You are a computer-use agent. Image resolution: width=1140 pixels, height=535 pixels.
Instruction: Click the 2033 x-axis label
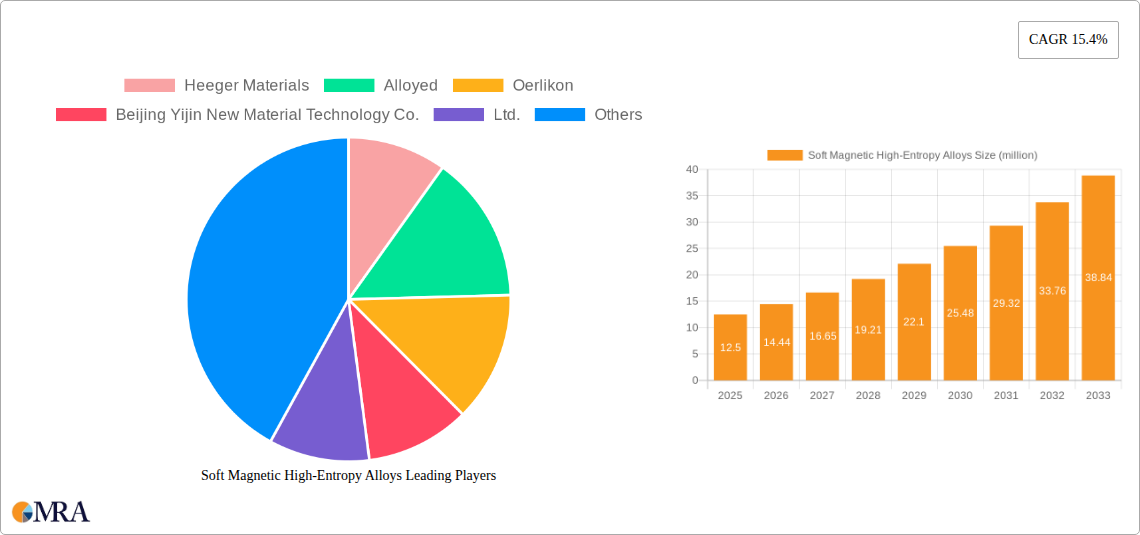pos(1099,395)
